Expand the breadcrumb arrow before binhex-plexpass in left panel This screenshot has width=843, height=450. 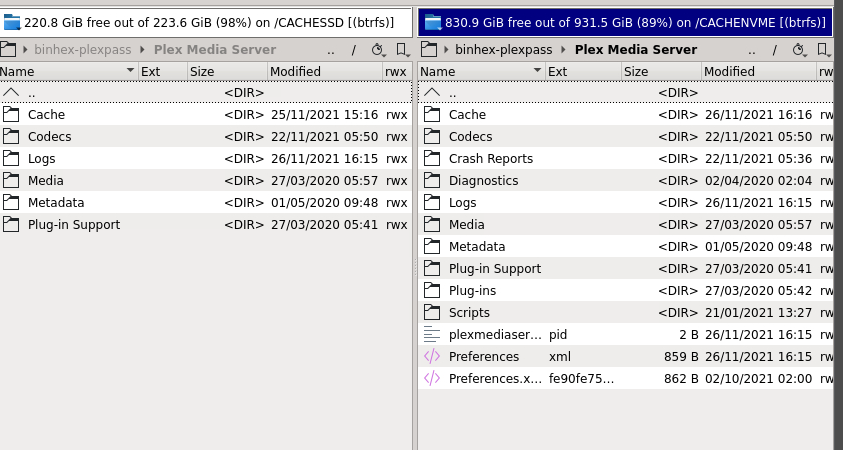[25, 50]
